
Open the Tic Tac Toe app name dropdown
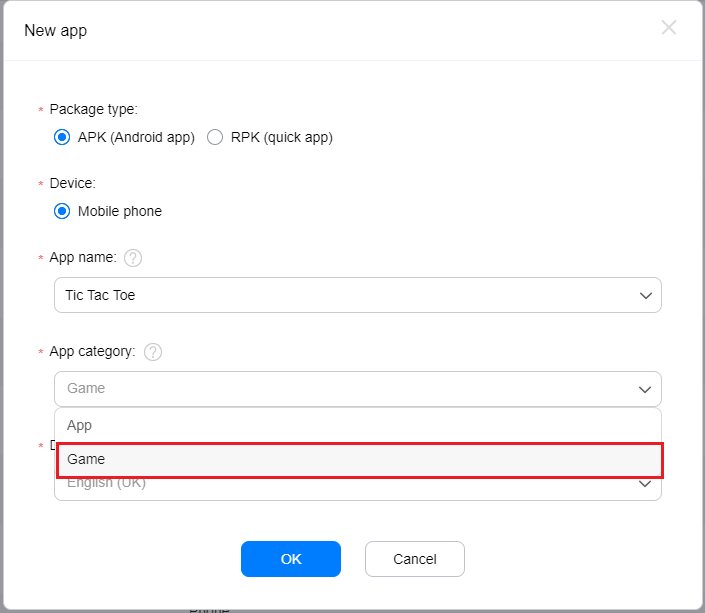coord(357,295)
